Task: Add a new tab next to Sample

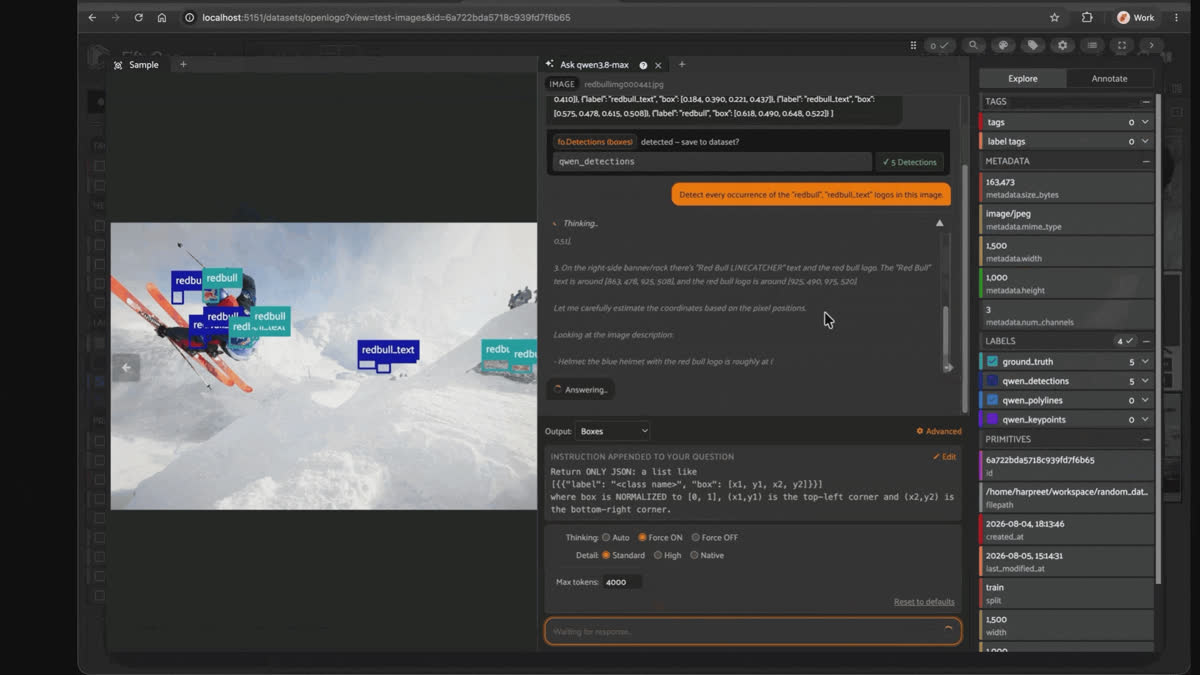Action: (x=183, y=65)
